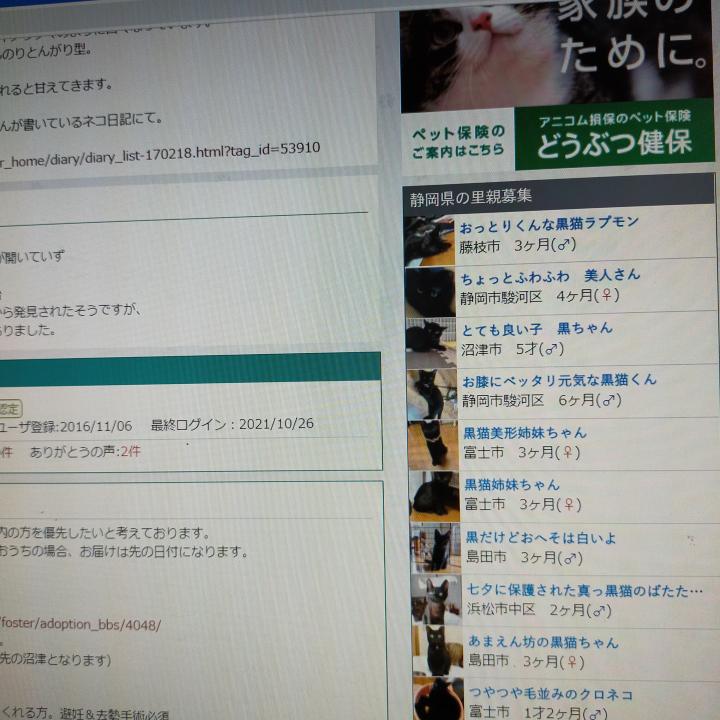Open listing 黒猫美形姉妹ちゃん
The width and height of the screenshot is (720, 720).
(525, 433)
